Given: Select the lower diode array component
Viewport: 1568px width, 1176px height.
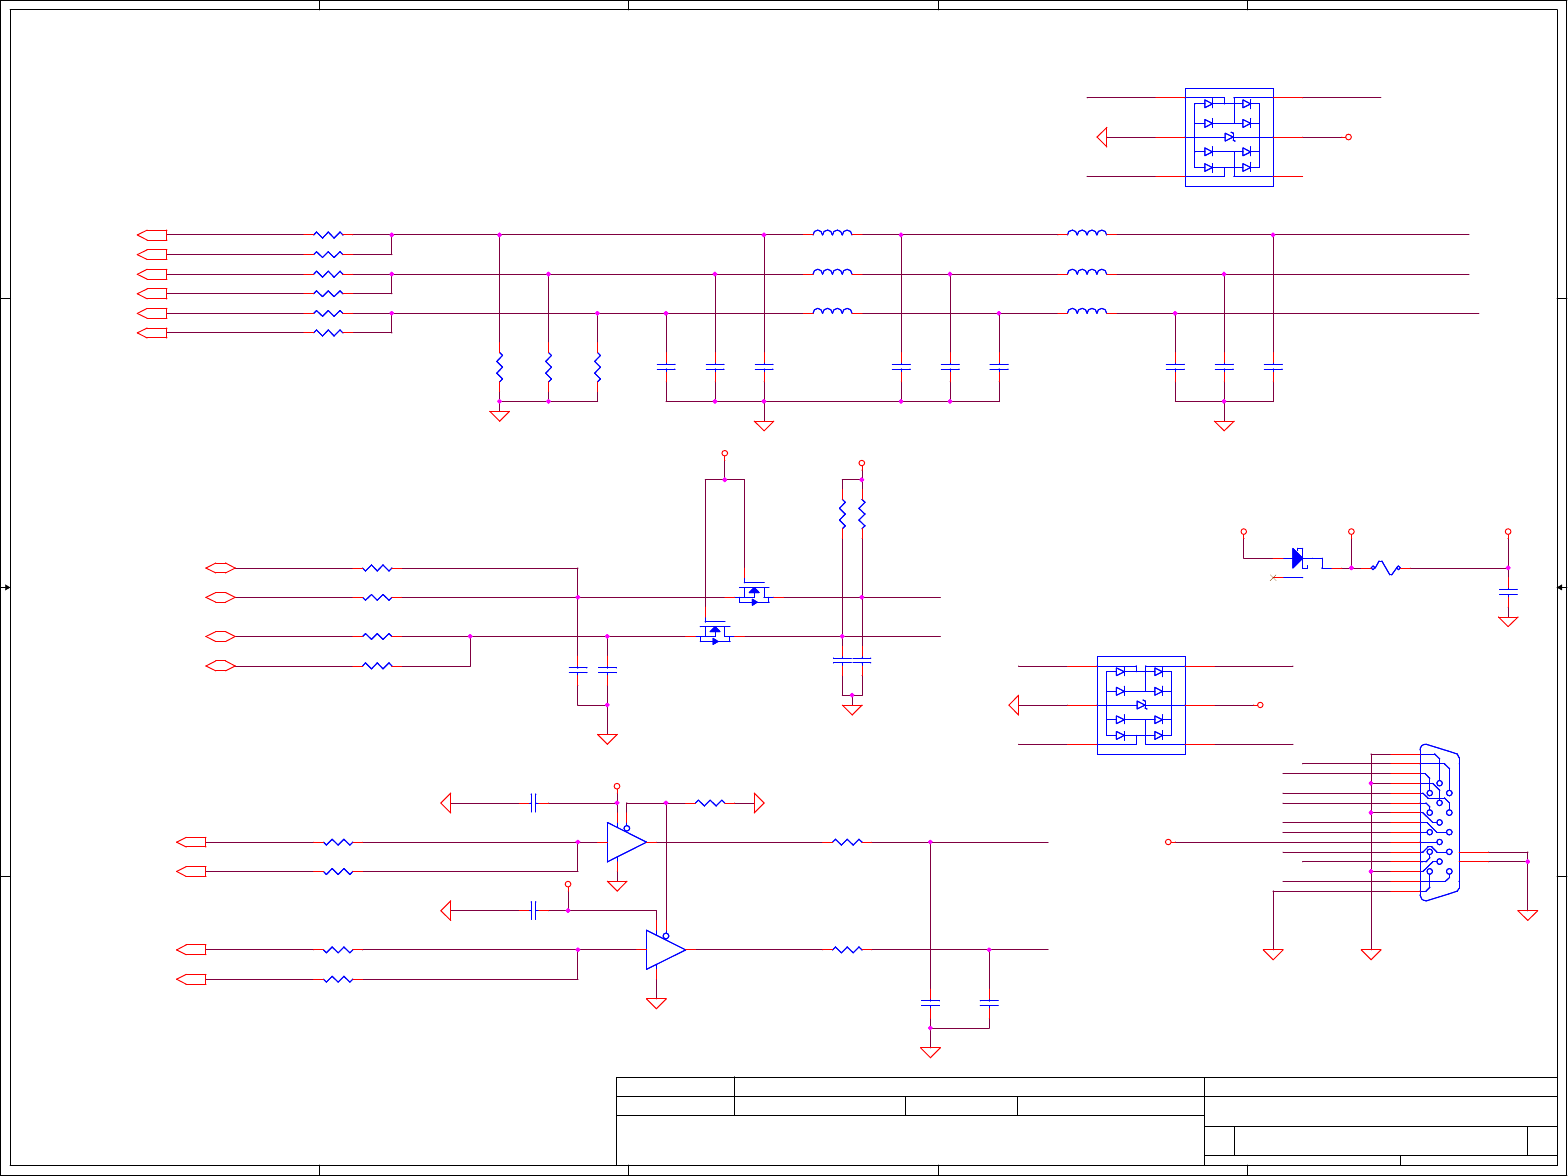Looking at the screenshot, I should [x=1141, y=705].
